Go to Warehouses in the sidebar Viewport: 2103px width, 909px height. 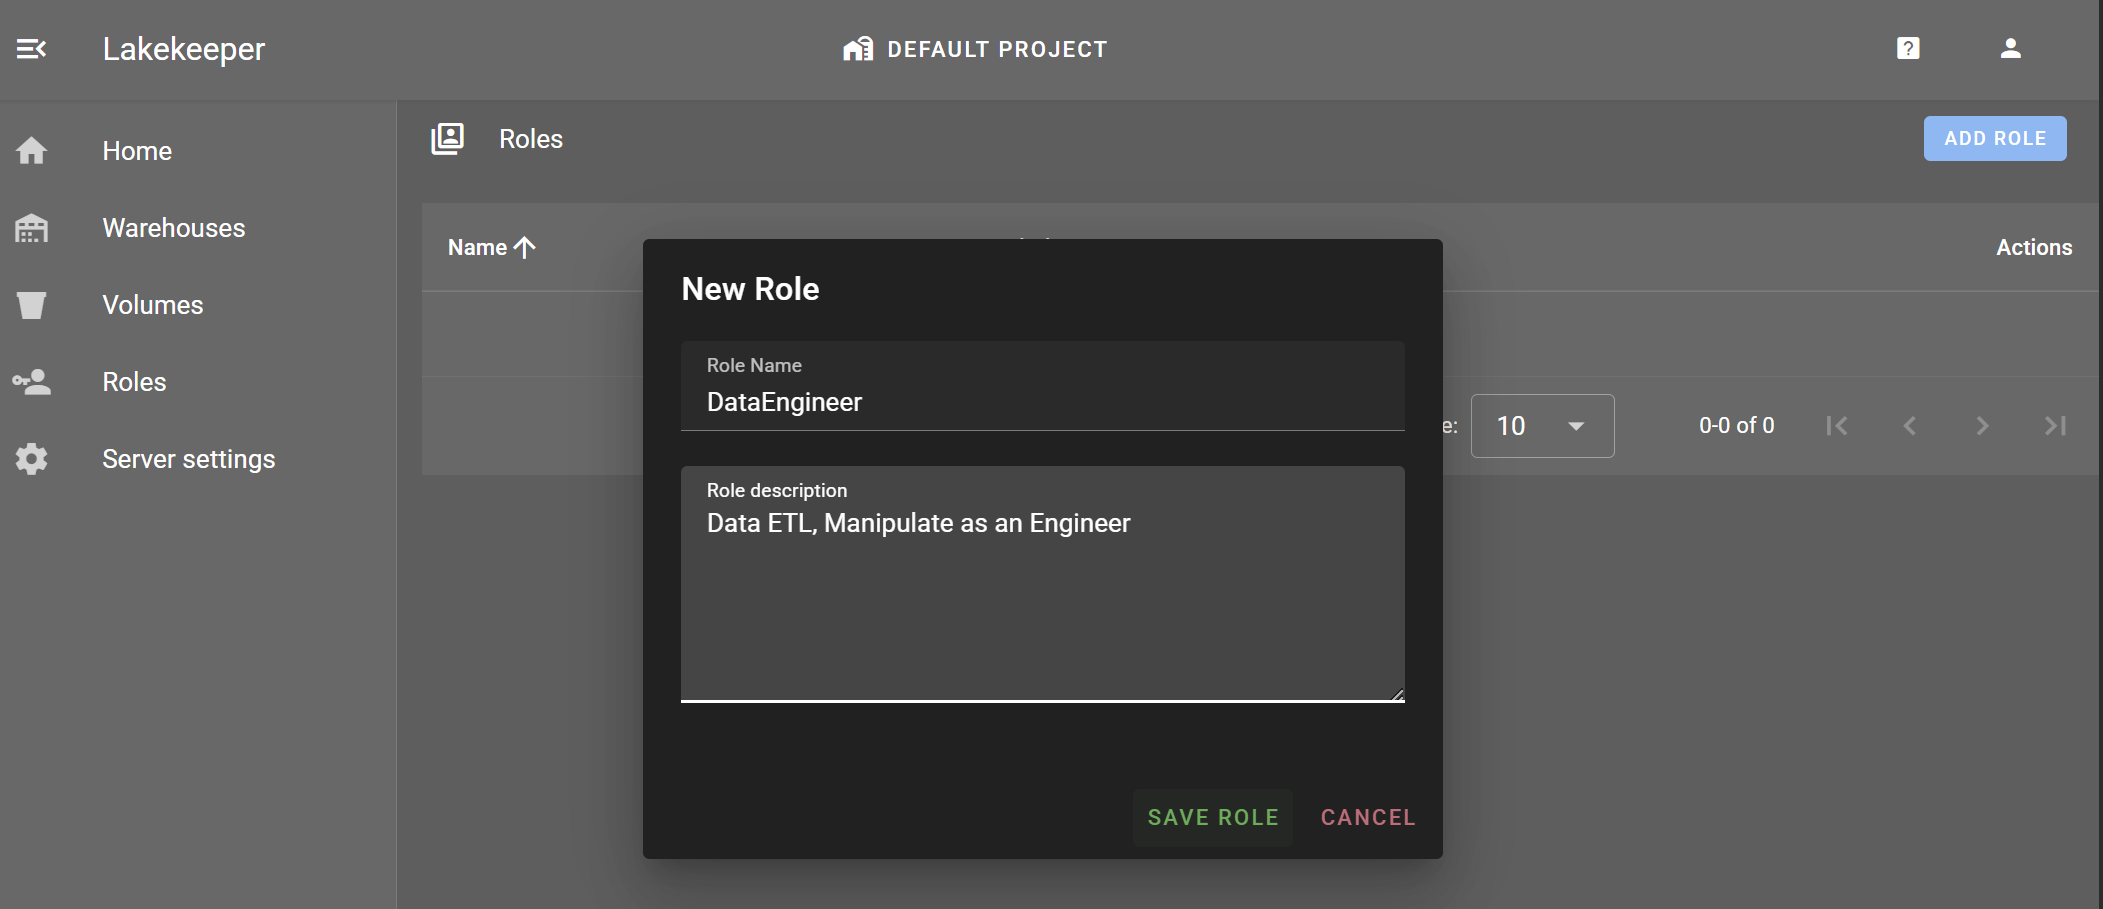(173, 228)
